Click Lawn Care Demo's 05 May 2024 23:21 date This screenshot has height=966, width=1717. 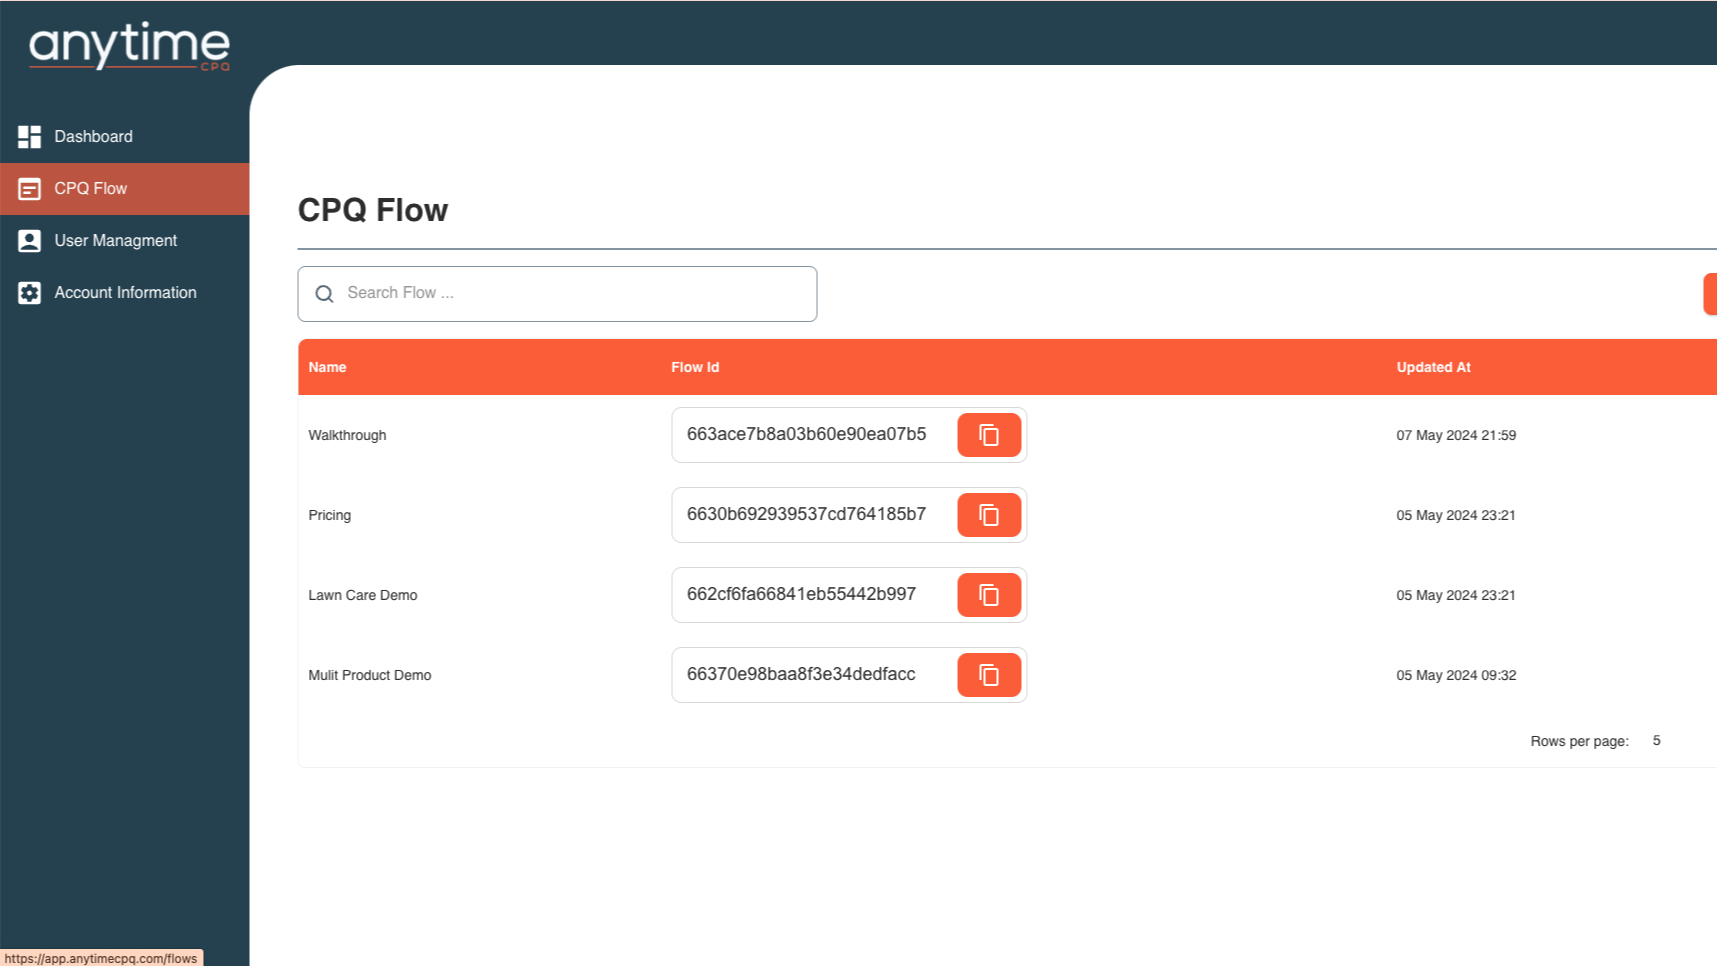coord(1456,595)
